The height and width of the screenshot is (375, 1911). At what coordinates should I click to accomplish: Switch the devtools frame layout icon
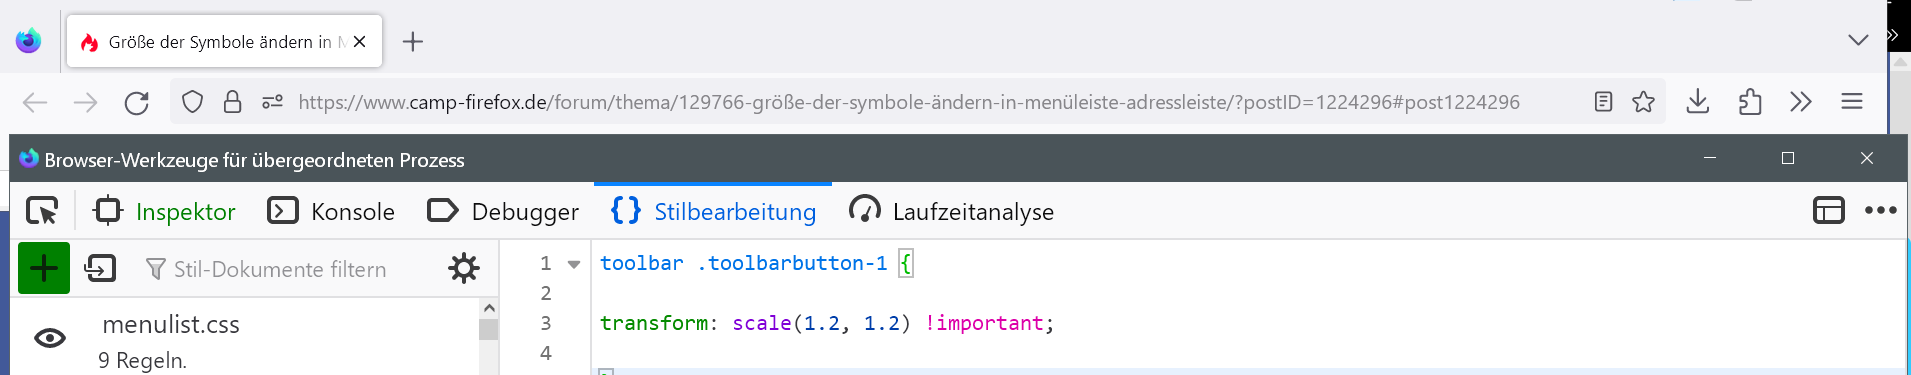point(1828,211)
